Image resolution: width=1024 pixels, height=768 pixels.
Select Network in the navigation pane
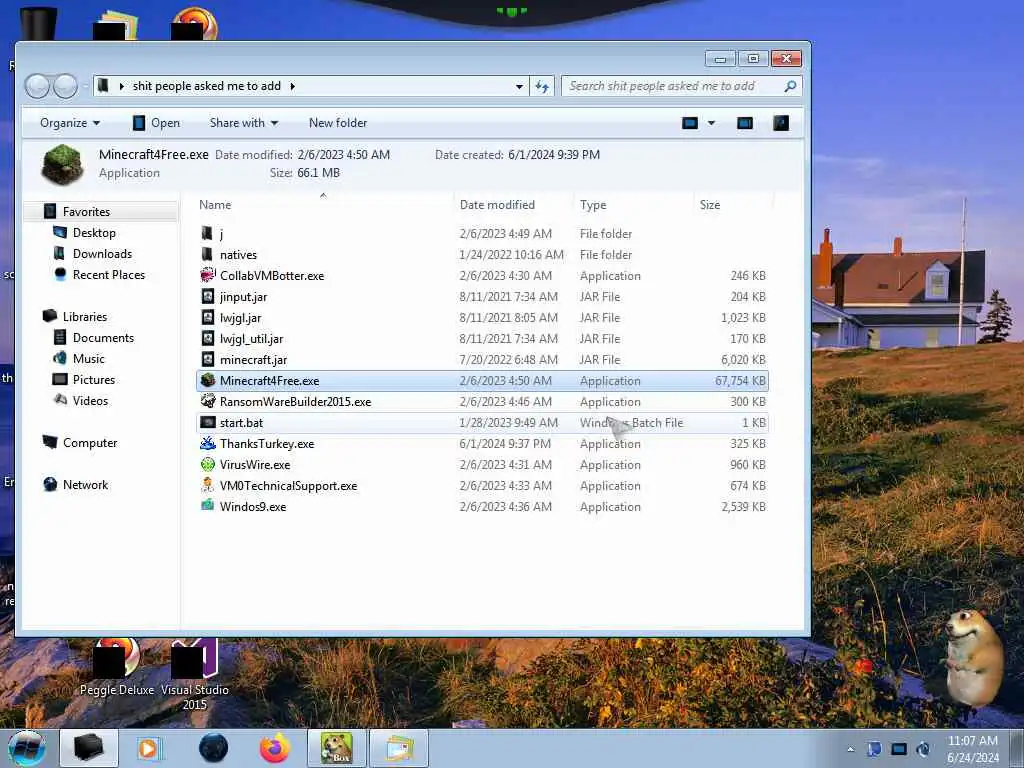click(86, 485)
